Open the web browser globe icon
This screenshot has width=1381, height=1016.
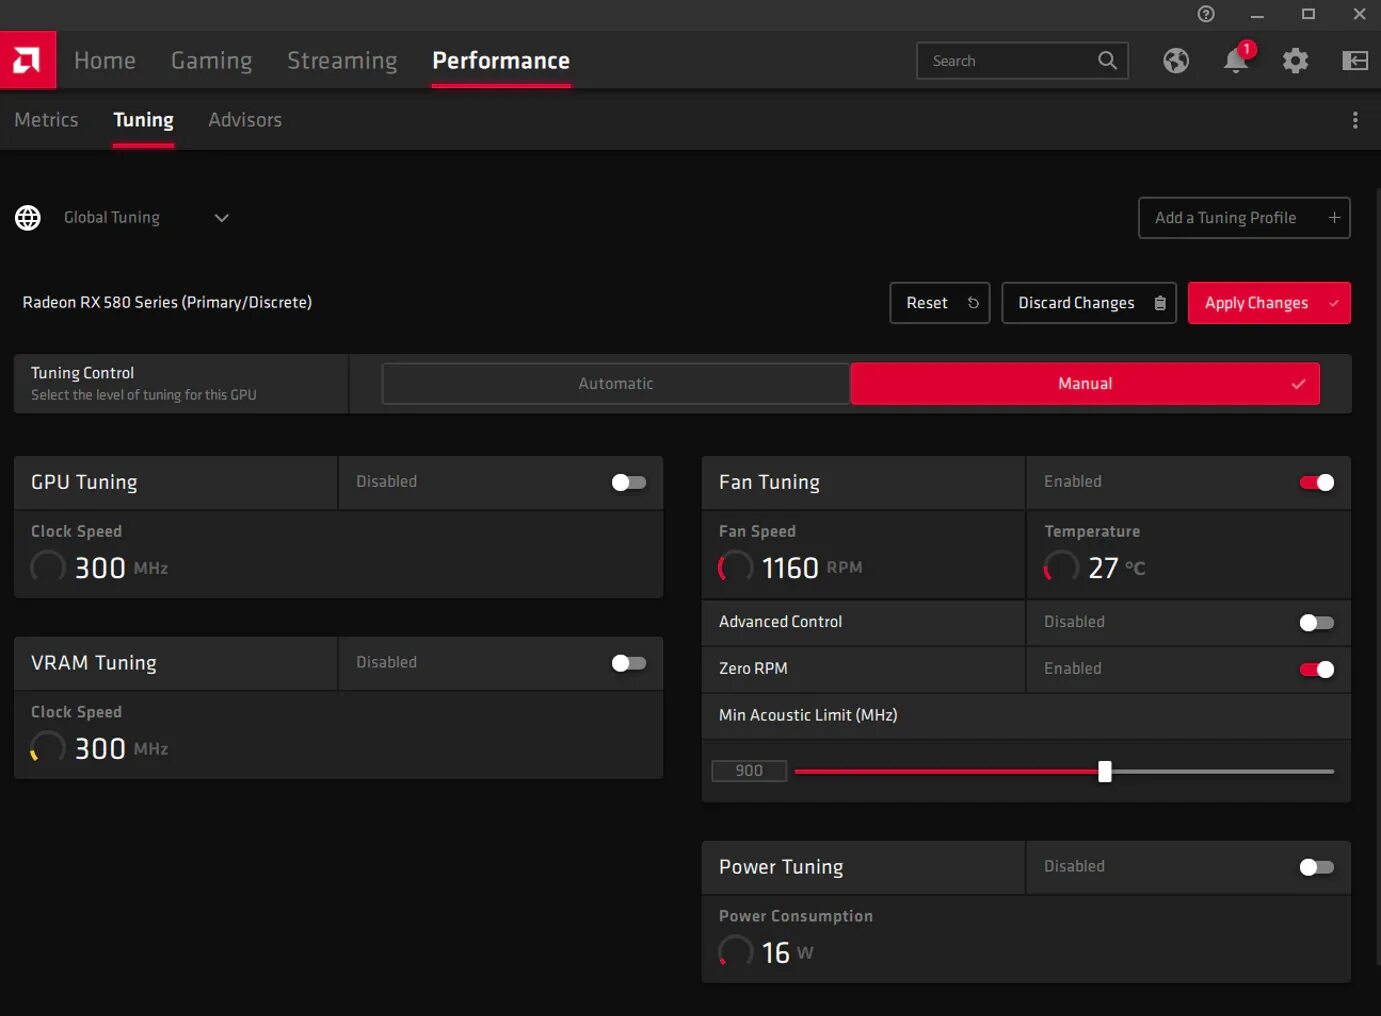(1176, 61)
